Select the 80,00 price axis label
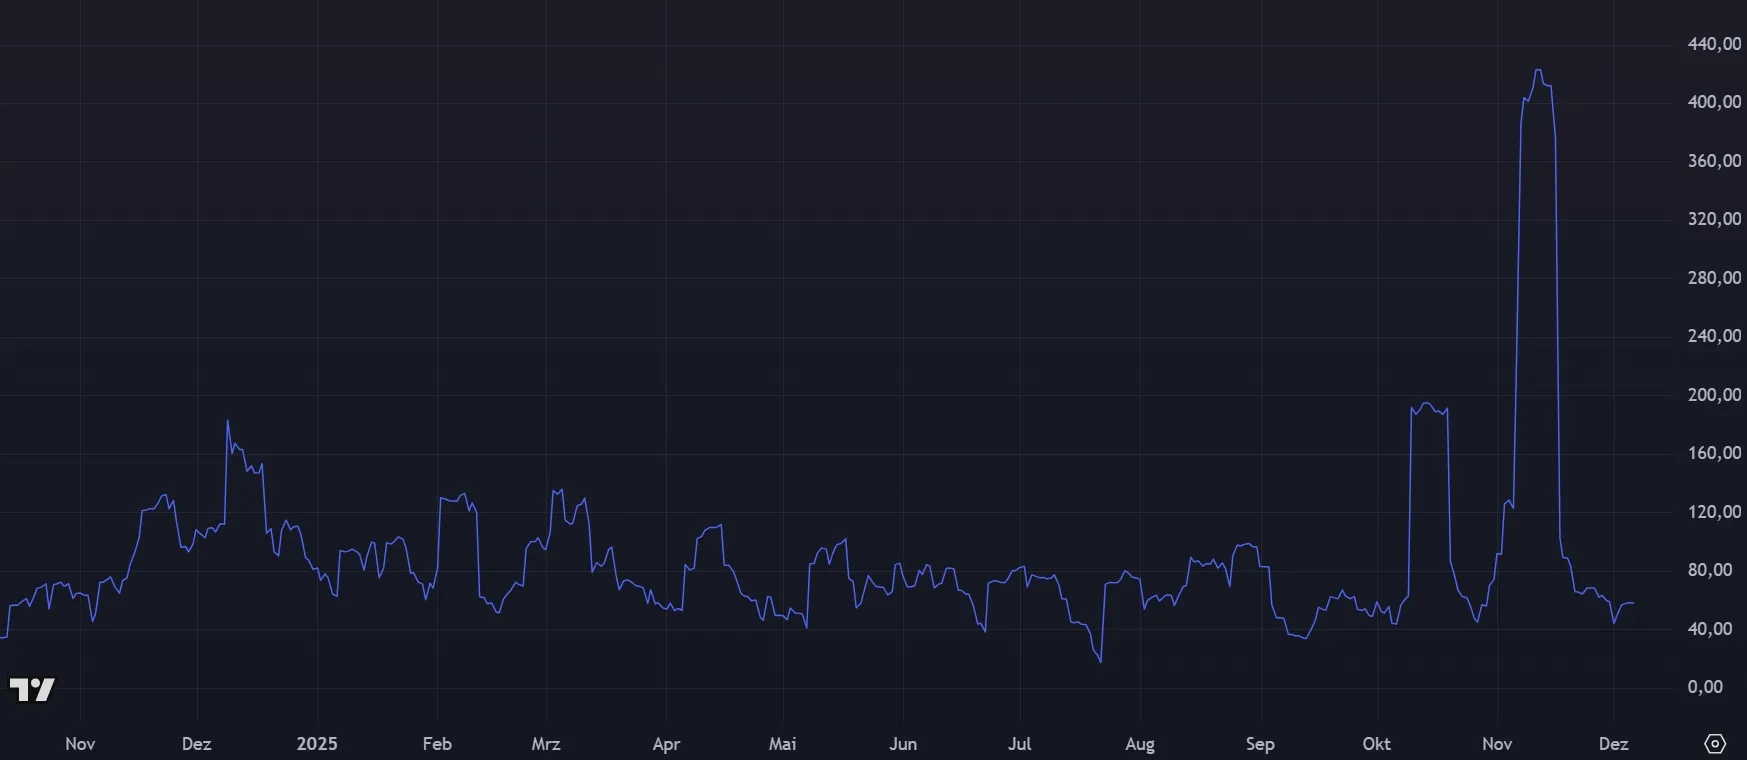The height and width of the screenshot is (760, 1747). (x=1710, y=570)
